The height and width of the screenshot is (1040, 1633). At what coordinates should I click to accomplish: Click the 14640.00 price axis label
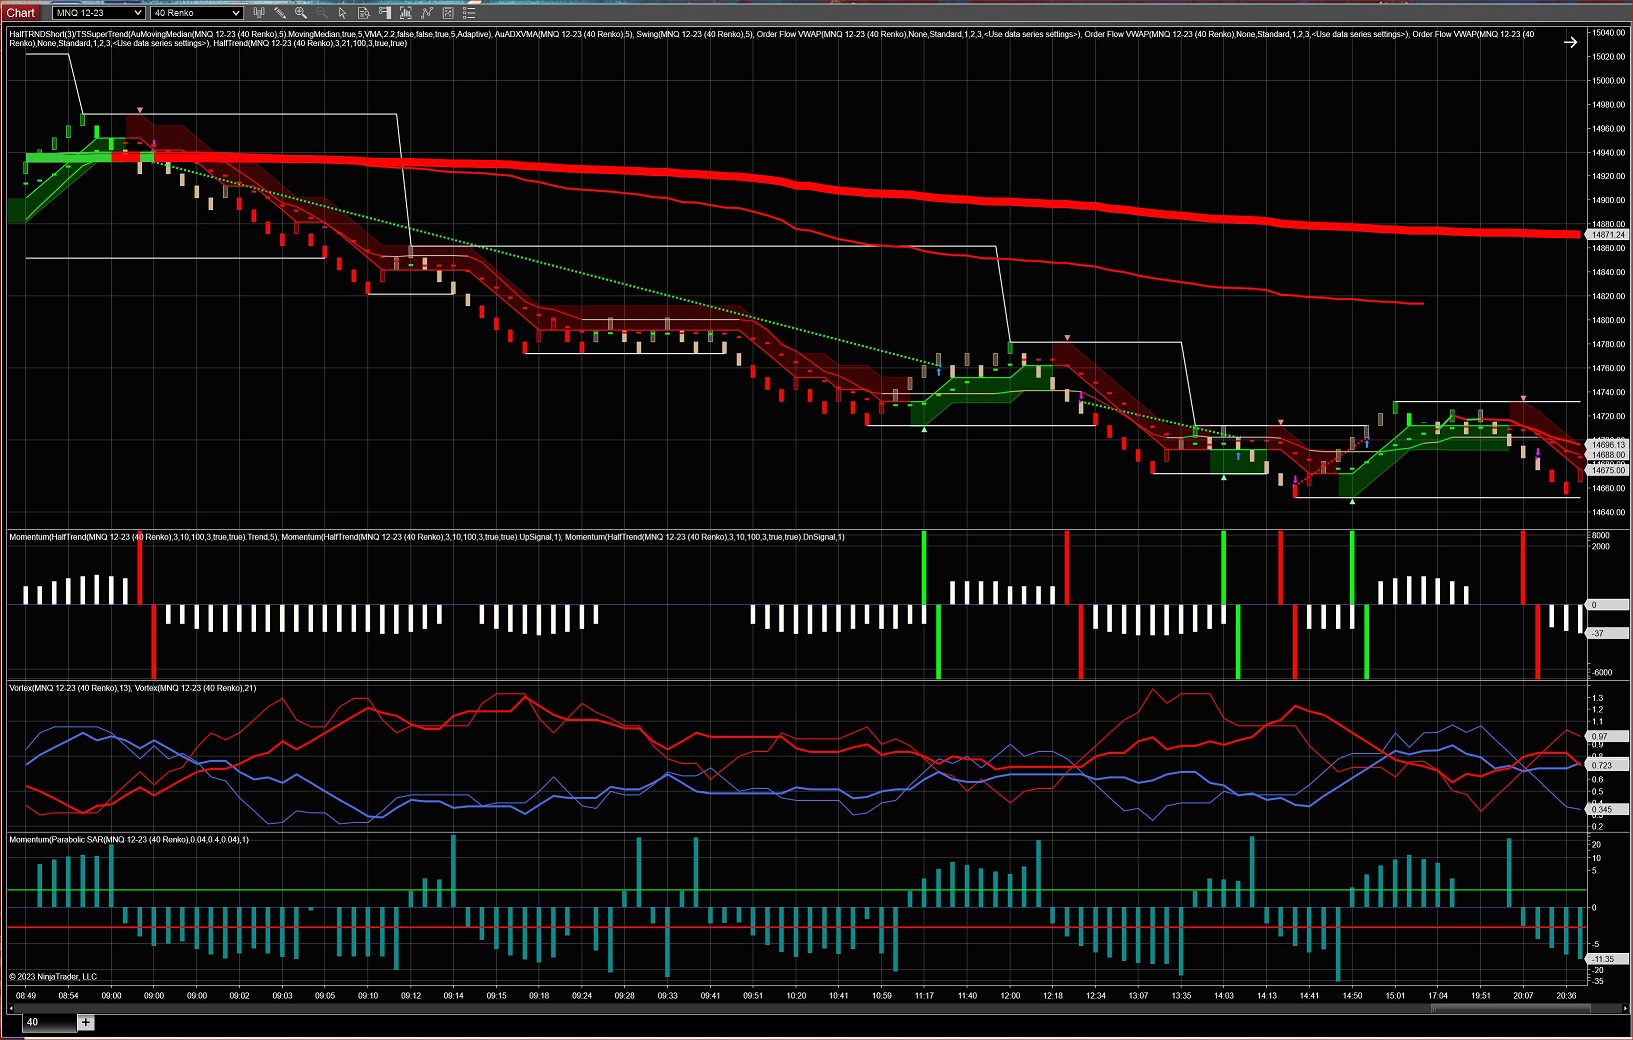[1609, 512]
